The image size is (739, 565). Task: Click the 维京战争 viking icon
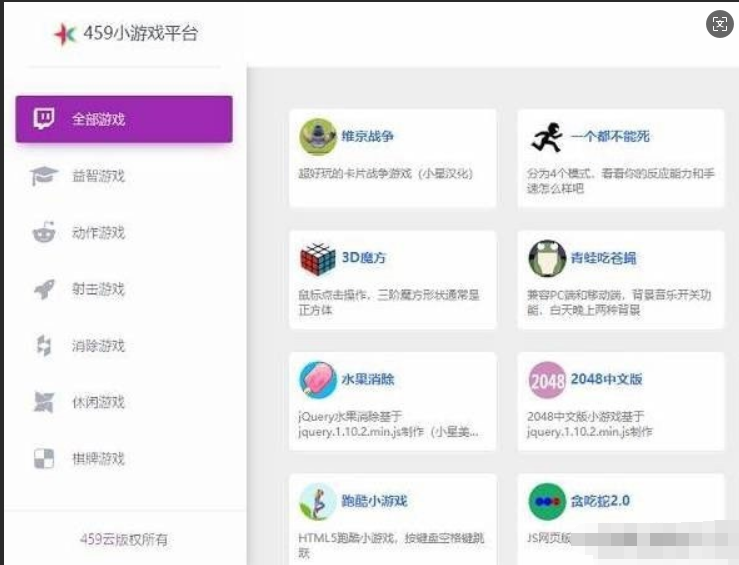point(318,137)
